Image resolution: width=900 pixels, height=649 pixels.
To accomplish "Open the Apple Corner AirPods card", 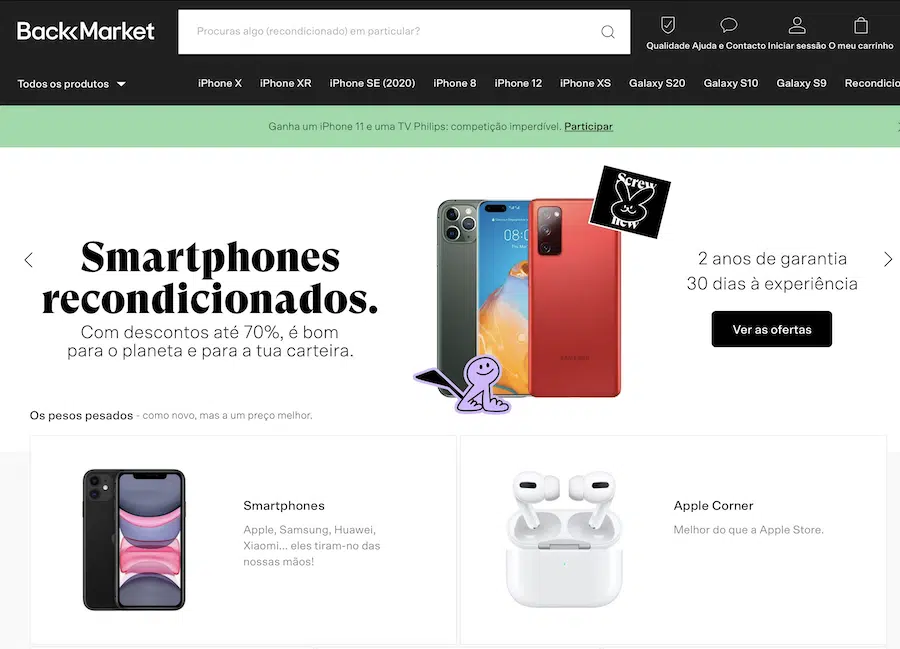I will [x=673, y=539].
